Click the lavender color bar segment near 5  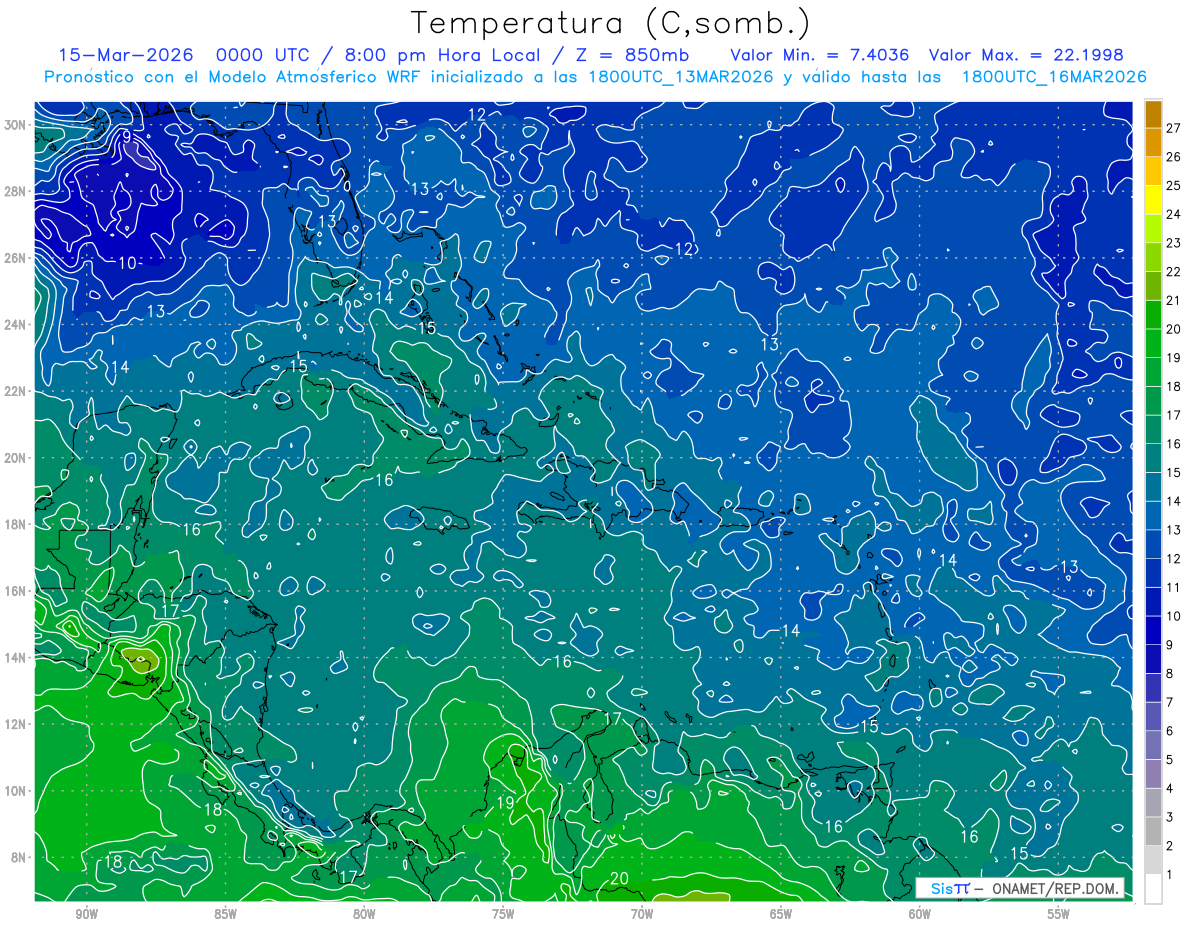[1153, 773]
